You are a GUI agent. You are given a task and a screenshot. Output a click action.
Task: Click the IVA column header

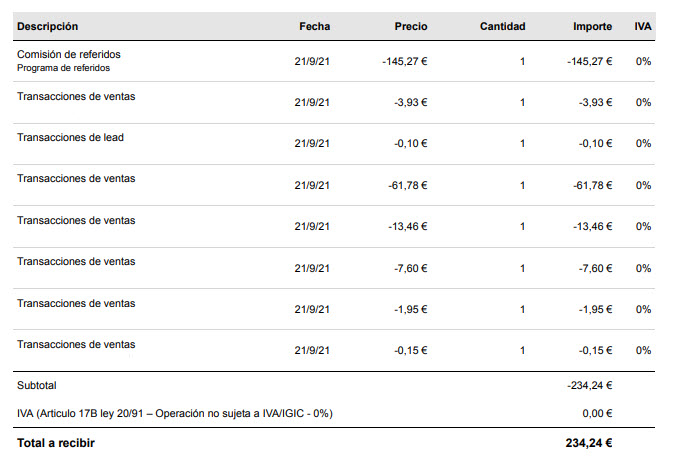(642, 26)
